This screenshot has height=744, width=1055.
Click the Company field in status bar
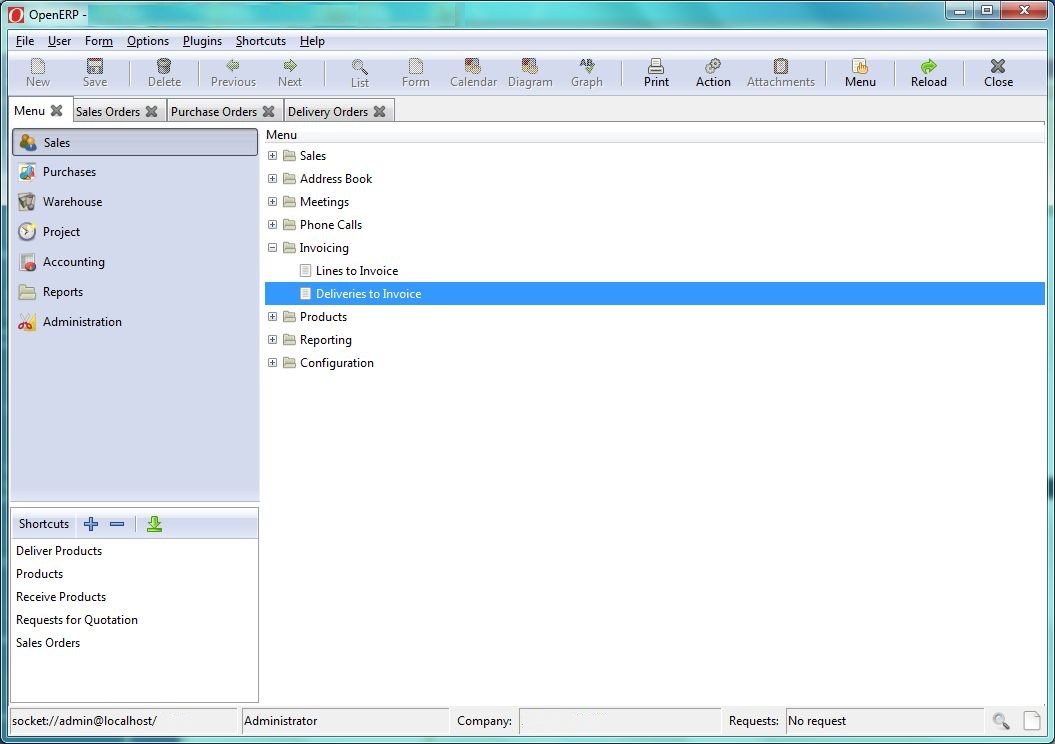point(620,720)
